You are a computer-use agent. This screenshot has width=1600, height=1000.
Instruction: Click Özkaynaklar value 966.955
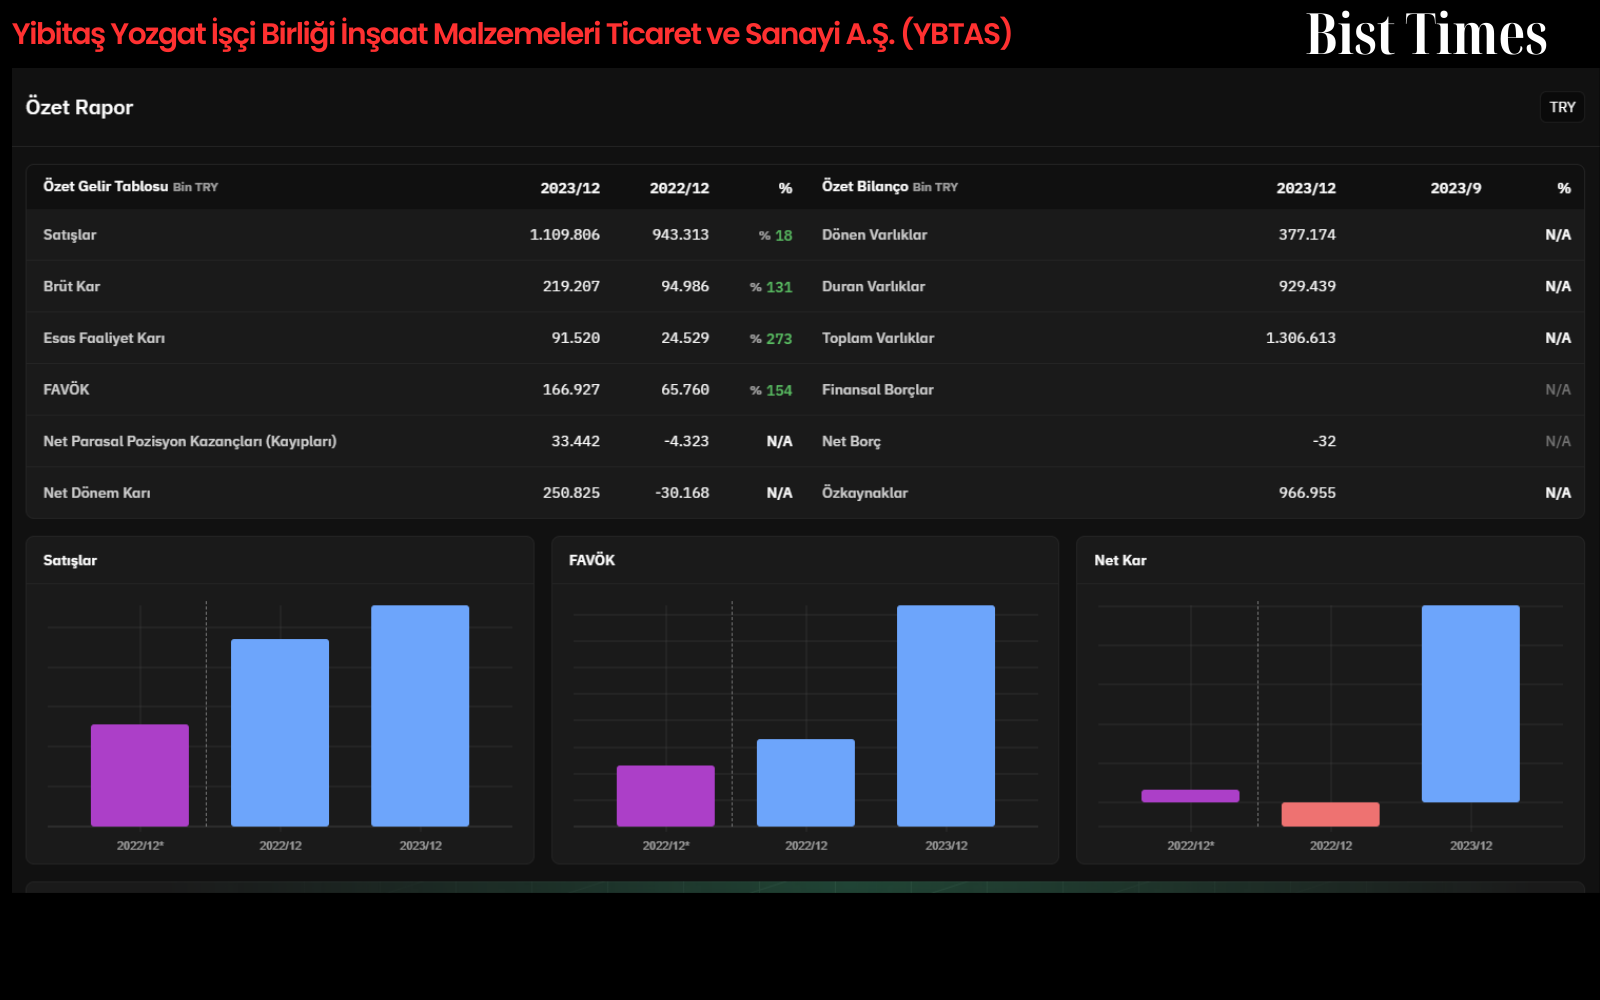coord(1307,493)
